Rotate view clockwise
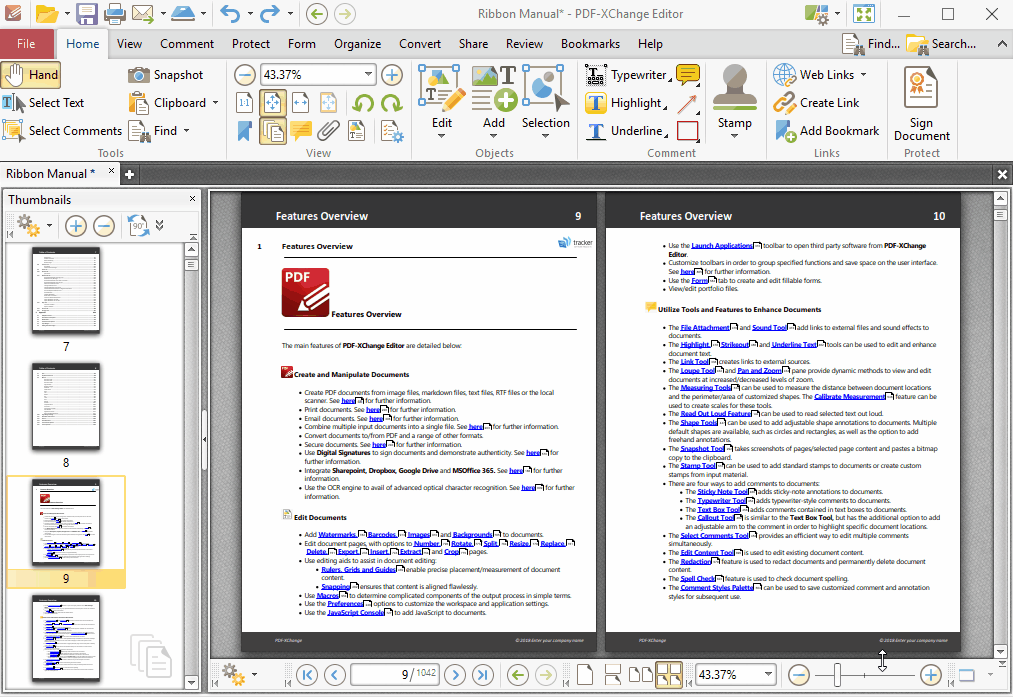The image size is (1013, 697). tap(391, 103)
